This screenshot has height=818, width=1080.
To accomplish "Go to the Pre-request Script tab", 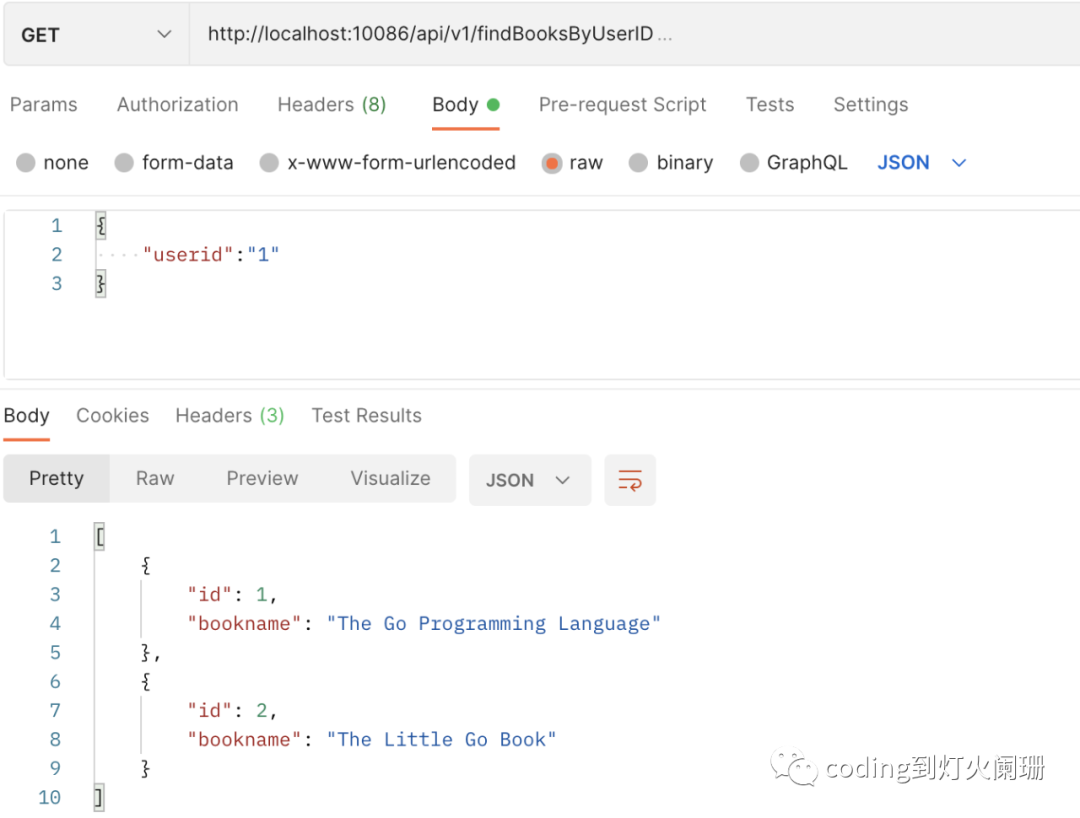I will [622, 105].
